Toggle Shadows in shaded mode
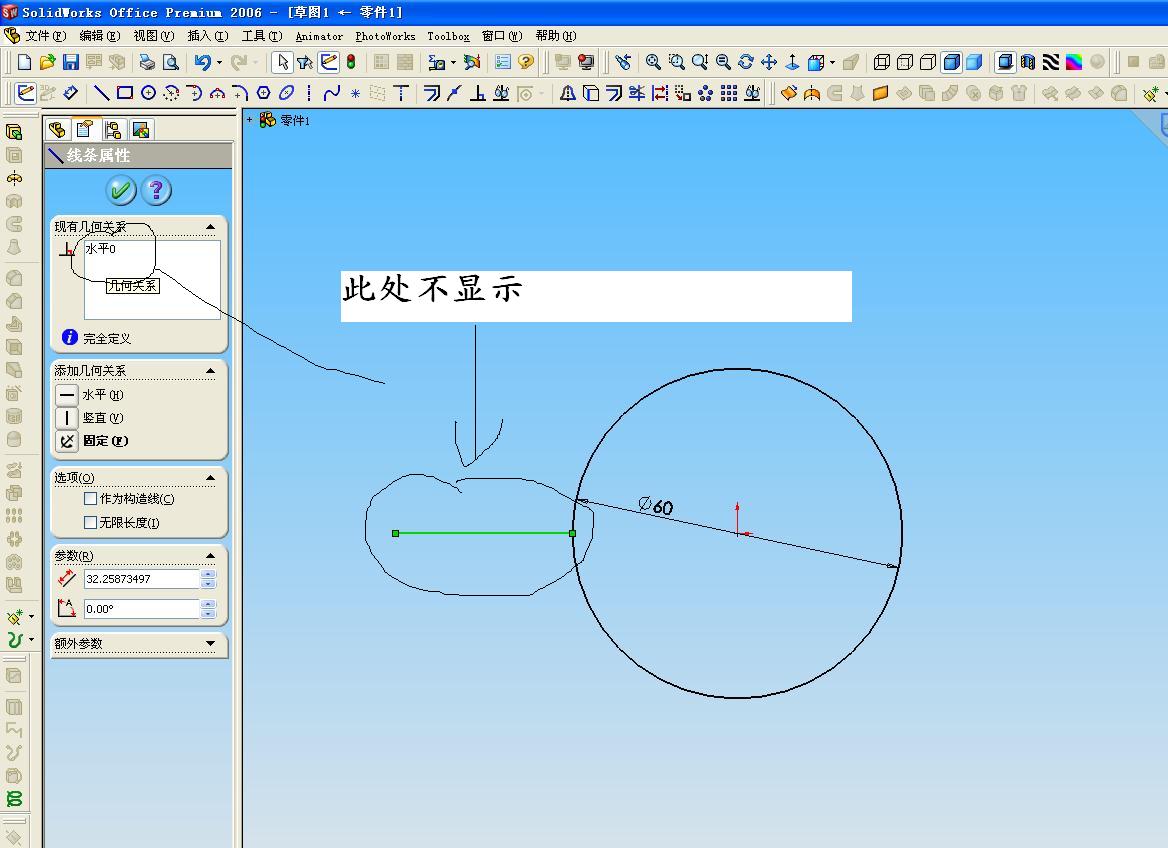 (1005, 63)
